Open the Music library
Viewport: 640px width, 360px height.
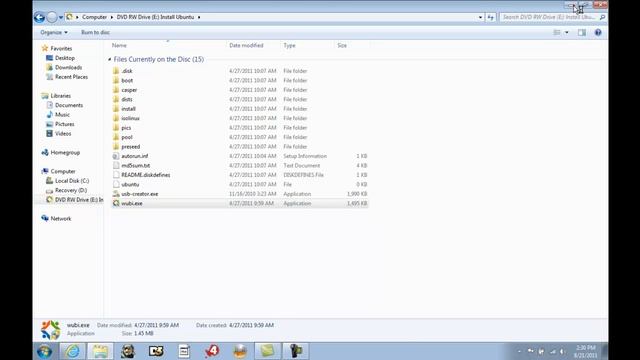(x=62, y=115)
